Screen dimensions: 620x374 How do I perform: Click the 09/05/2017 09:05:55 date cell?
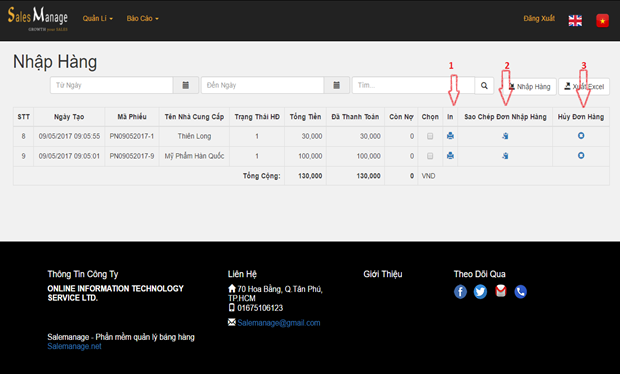click(69, 136)
